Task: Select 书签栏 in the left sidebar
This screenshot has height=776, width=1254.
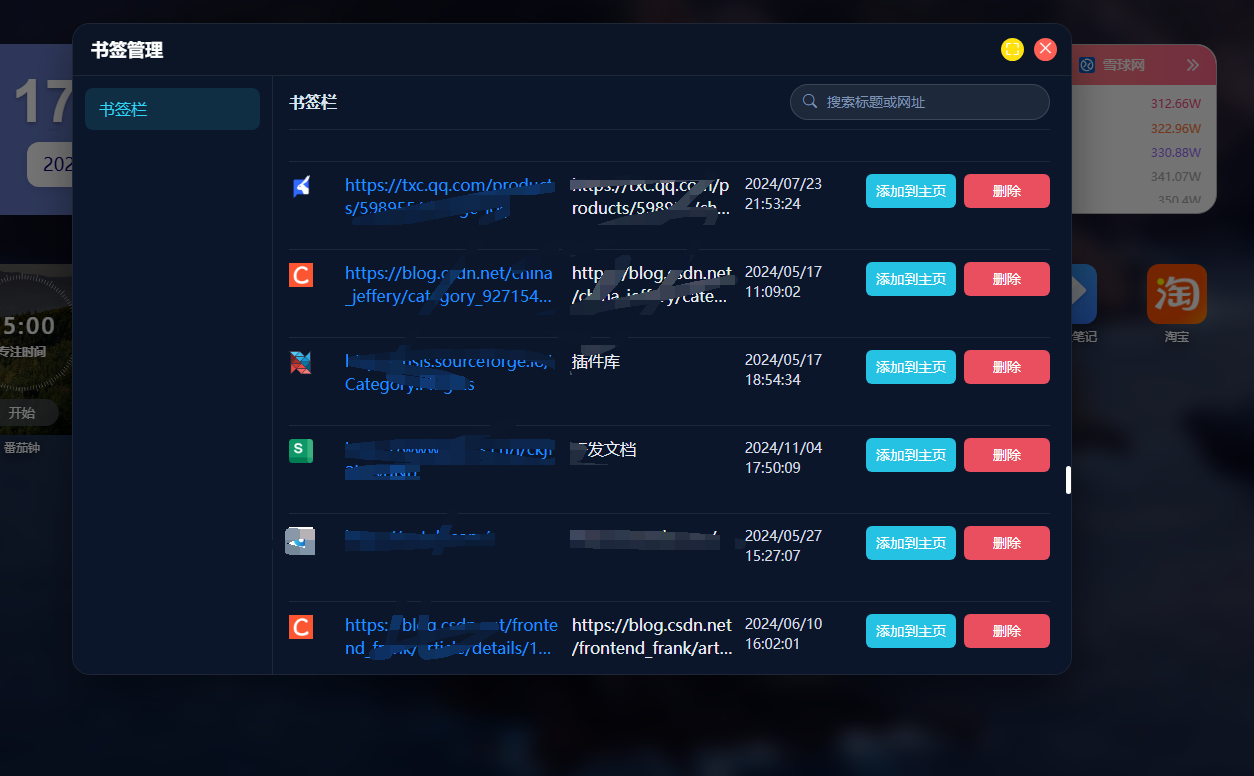Action: (x=172, y=109)
